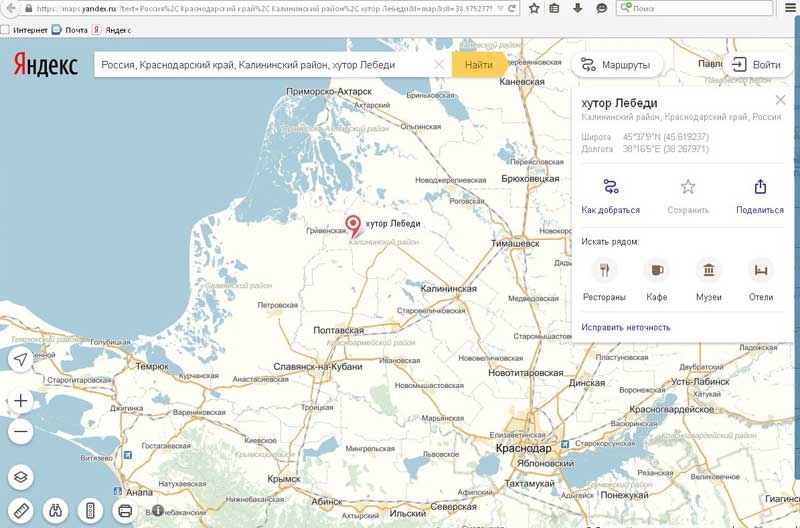Open the Яндекс bookmark
Screen dimensions: 800x528
pyautogui.click(x=112, y=30)
